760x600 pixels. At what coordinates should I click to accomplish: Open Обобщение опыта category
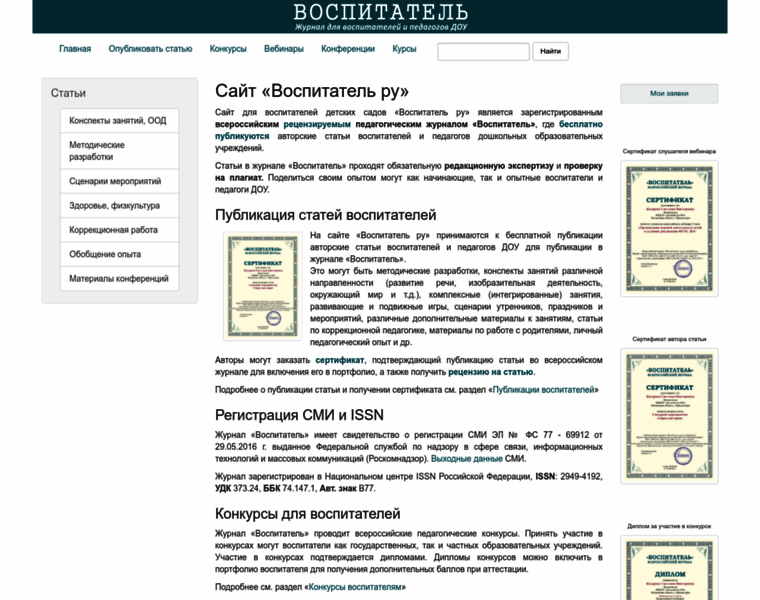pos(119,254)
